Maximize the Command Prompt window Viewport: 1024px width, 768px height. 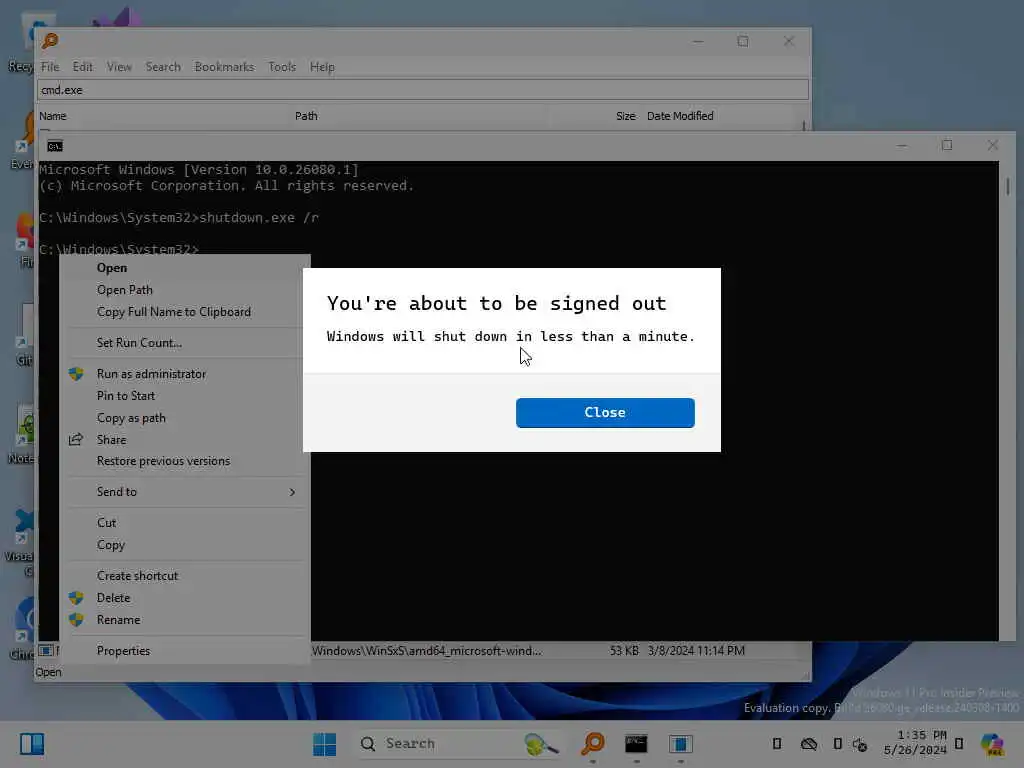click(x=947, y=146)
